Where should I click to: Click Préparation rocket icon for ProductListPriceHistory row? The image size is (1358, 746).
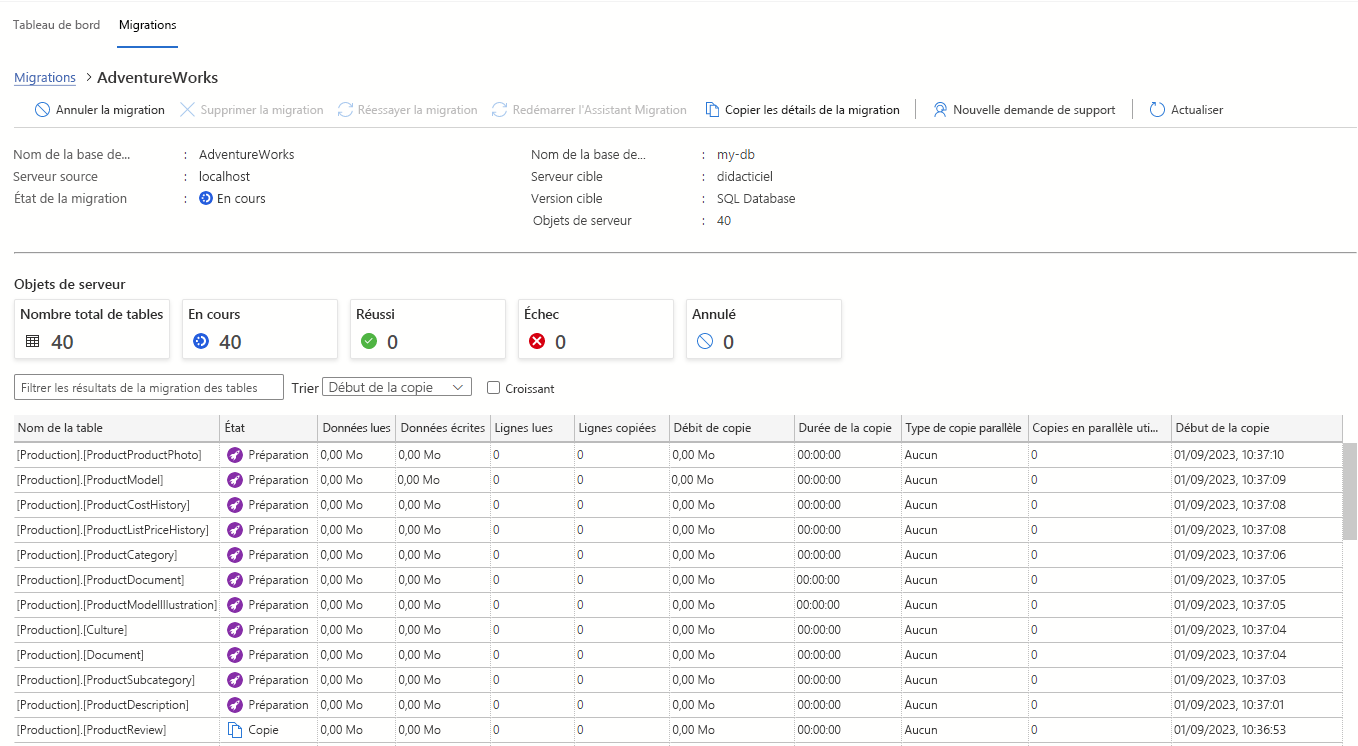235,530
